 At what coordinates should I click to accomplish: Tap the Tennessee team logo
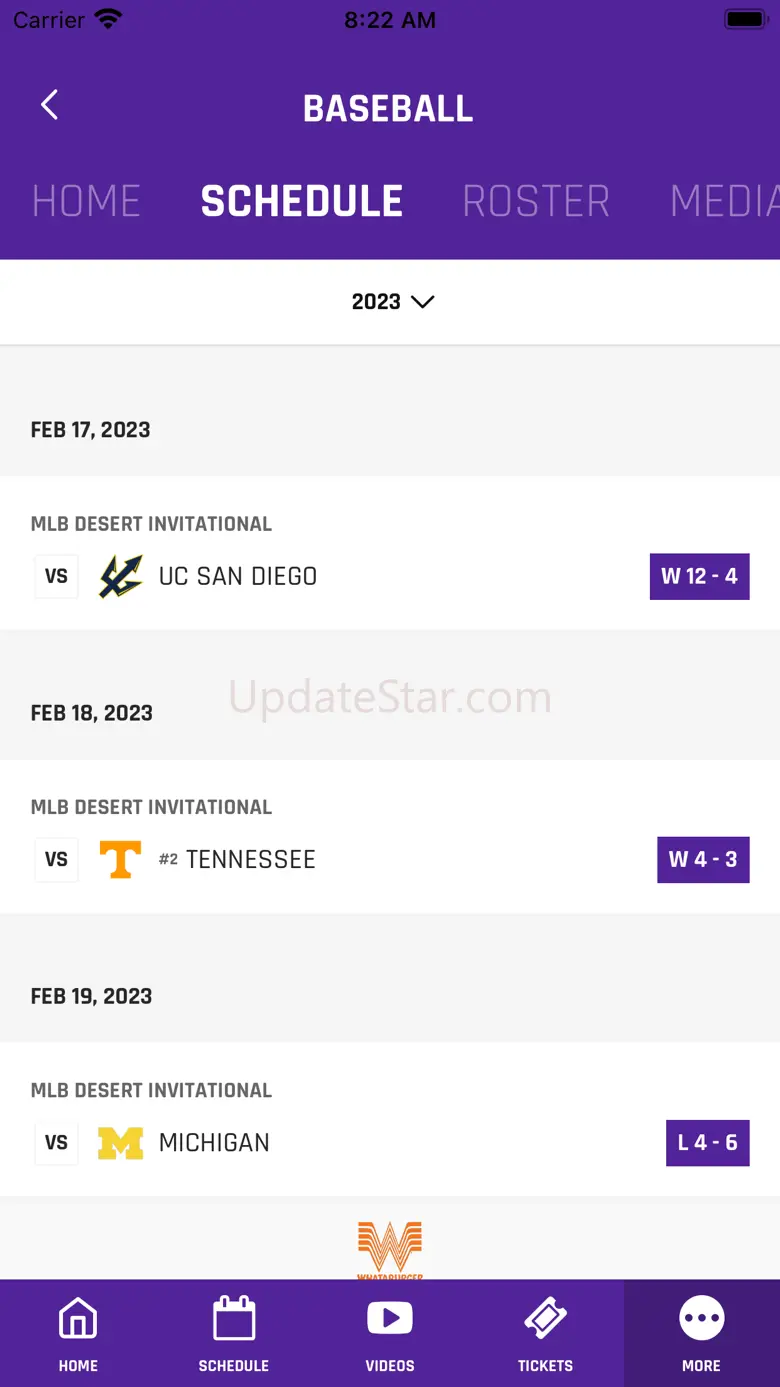tap(120, 860)
